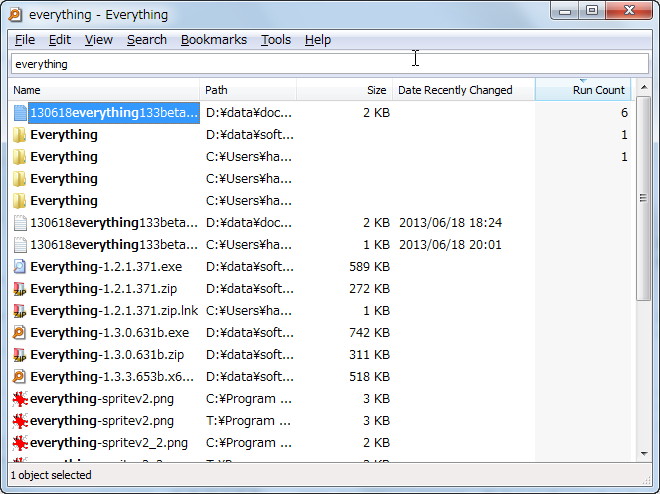This screenshot has width=660, height=494.
Task: Select Everything-1.3.0.631b.zip file name
Action: click(107, 355)
